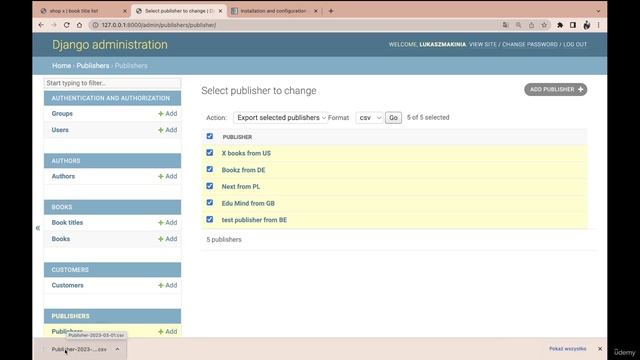Add a new User via plus Add

(168, 130)
